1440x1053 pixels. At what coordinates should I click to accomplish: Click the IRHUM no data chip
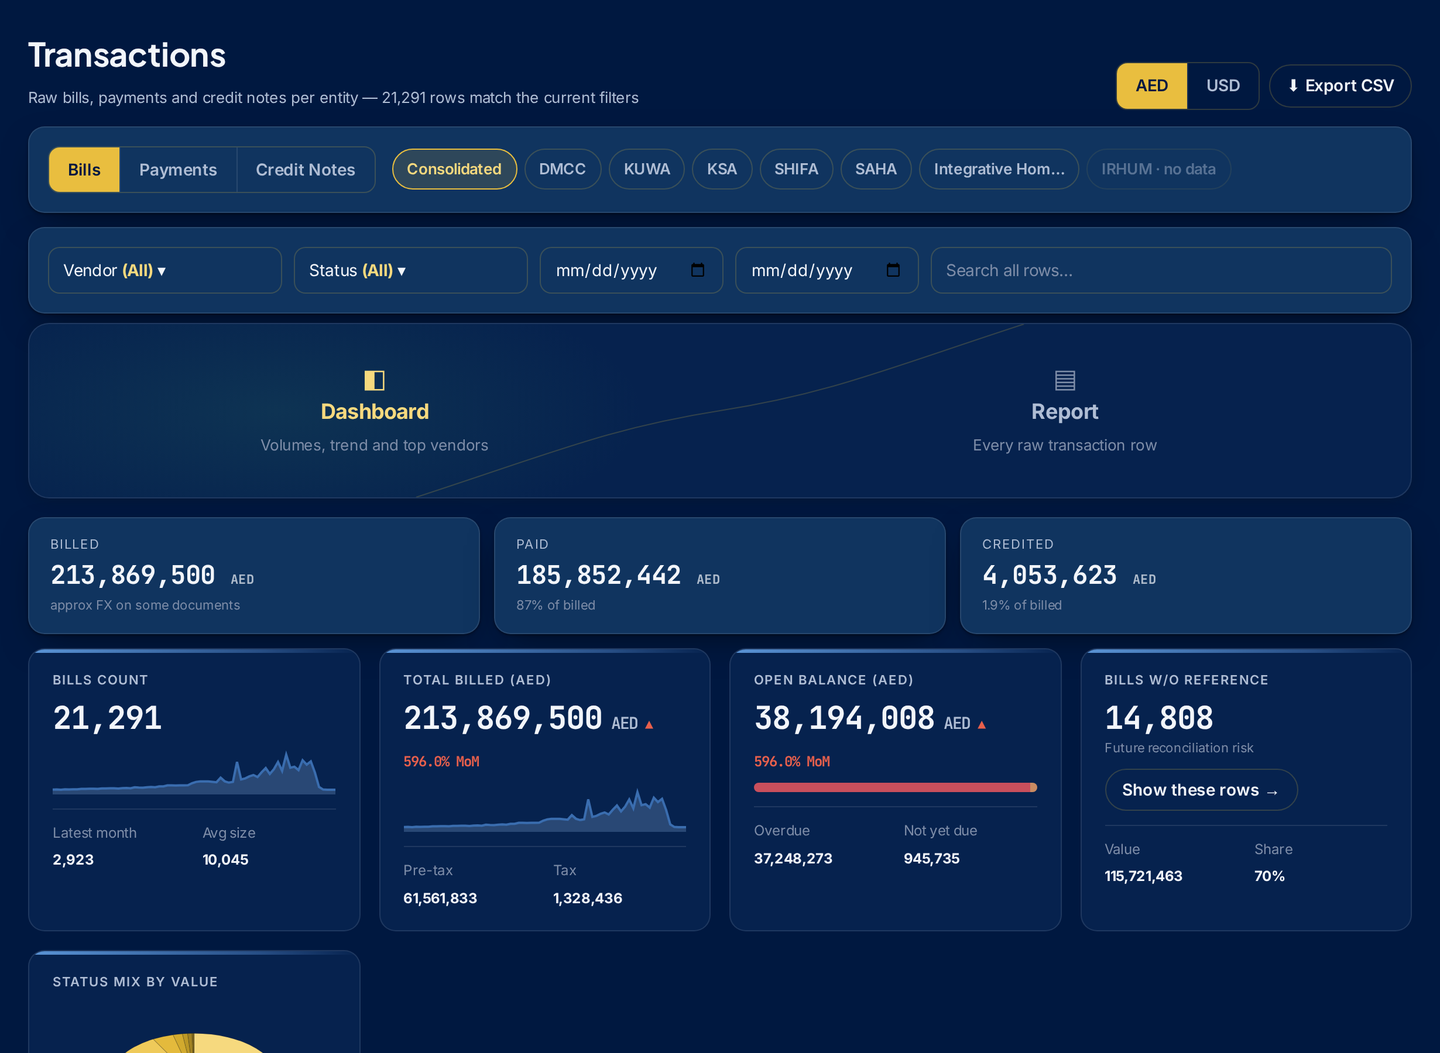pyautogui.click(x=1158, y=169)
